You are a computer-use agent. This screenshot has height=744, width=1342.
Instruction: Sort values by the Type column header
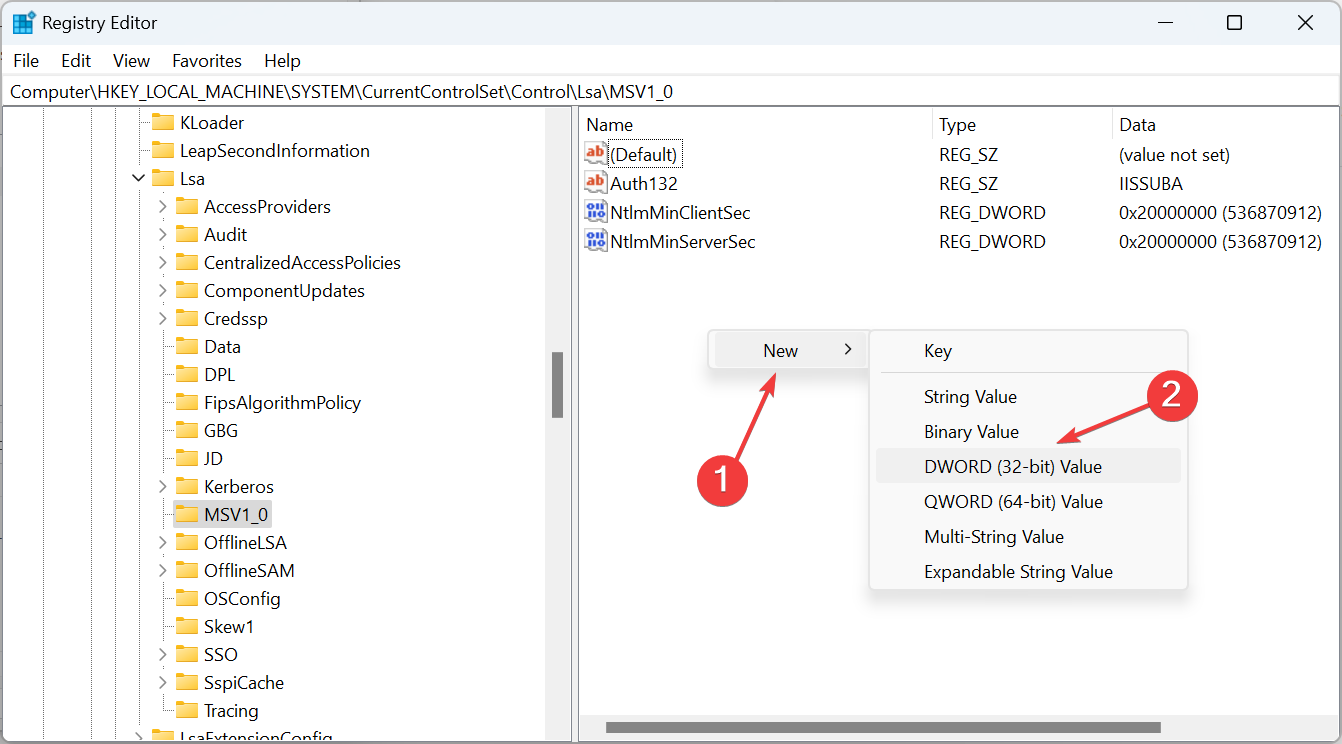point(1022,125)
